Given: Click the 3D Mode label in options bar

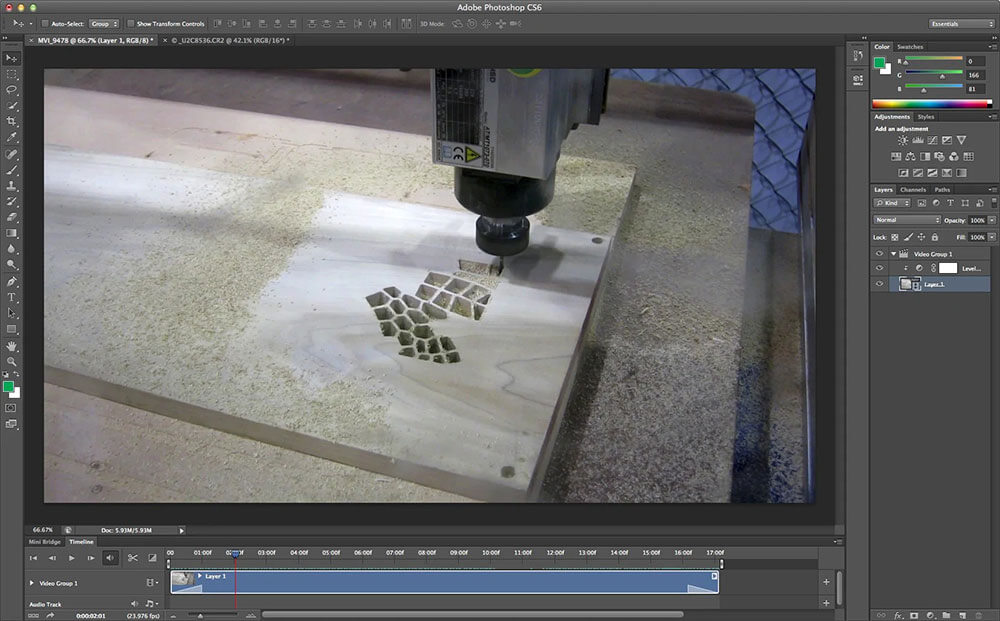Looking at the screenshot, I should tap(432, 24).
